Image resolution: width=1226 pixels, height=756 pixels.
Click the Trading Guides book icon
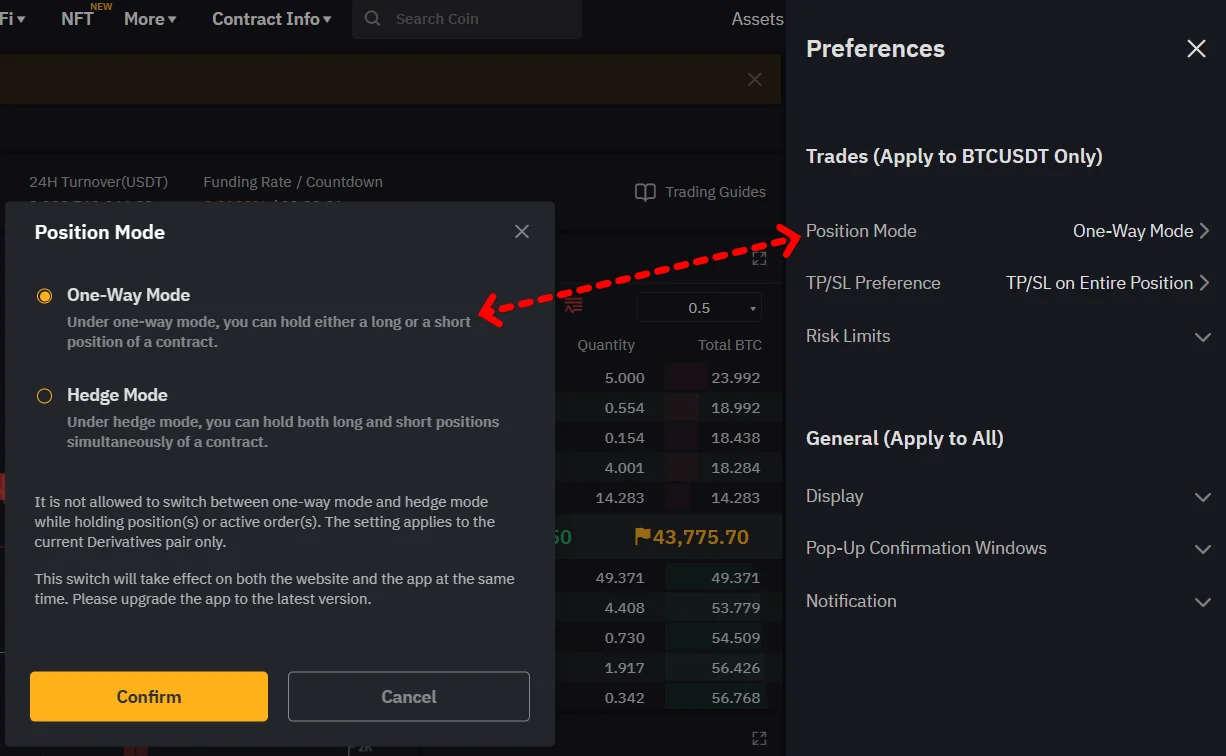point(646,192)
